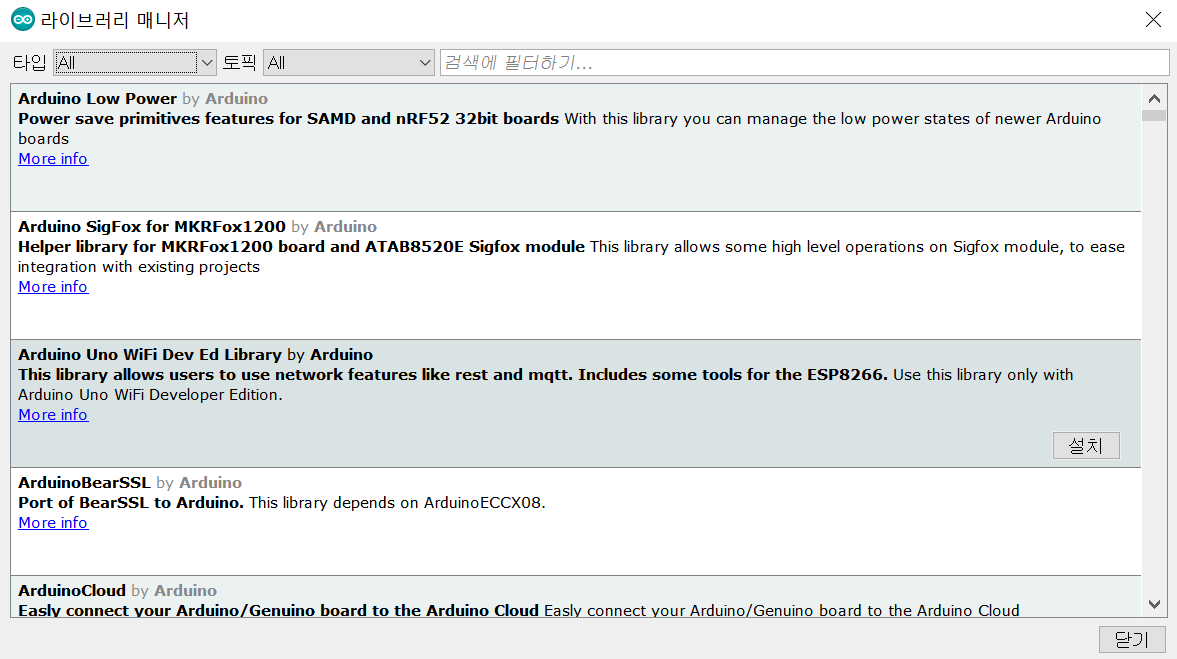Click the Arduino logo icon in title bar

click(23, 20)
